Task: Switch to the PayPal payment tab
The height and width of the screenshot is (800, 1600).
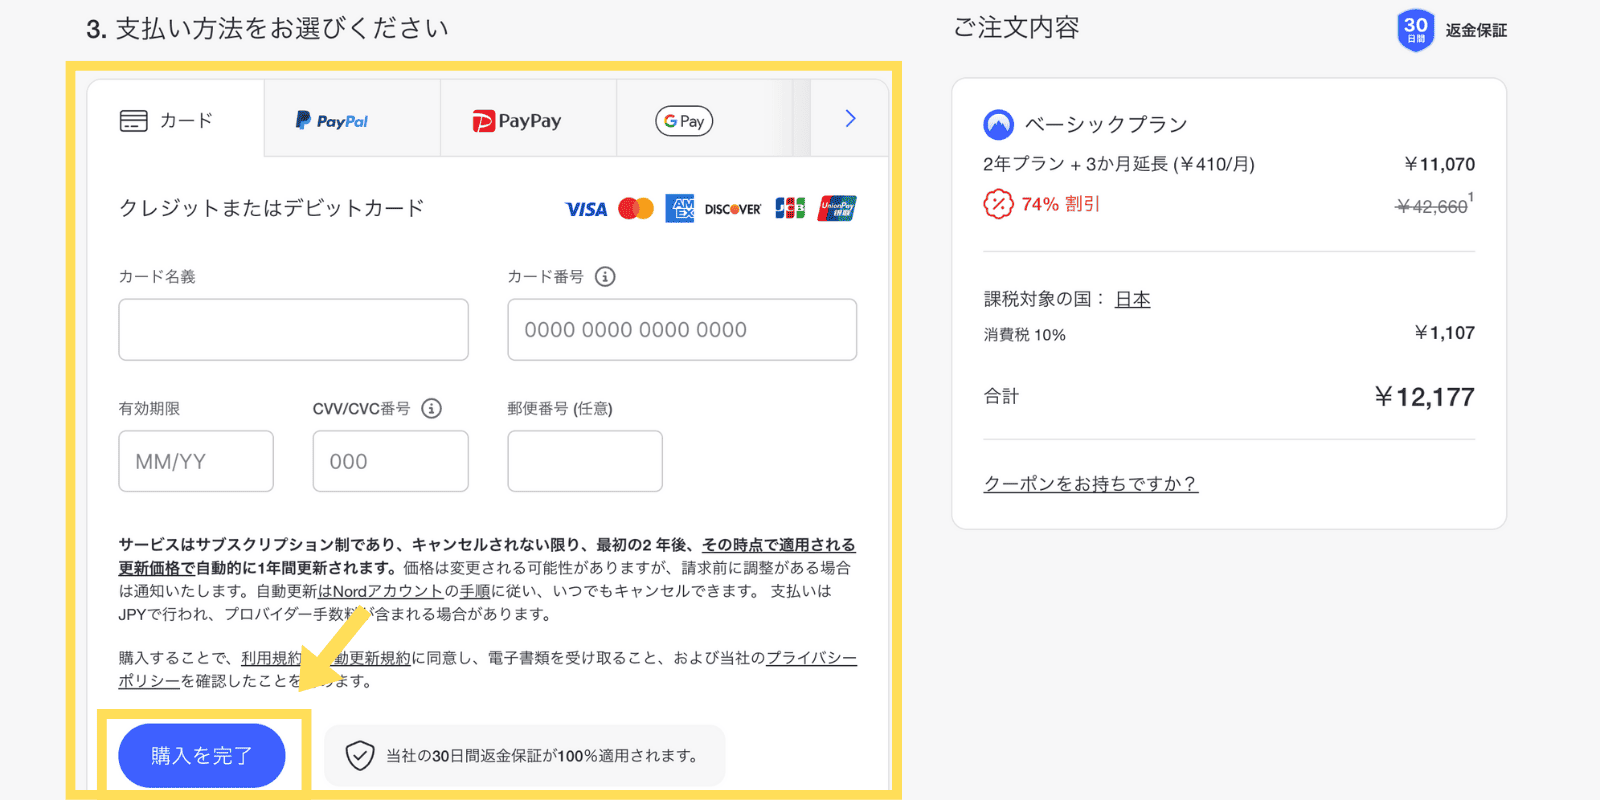Action: (352, 119)
